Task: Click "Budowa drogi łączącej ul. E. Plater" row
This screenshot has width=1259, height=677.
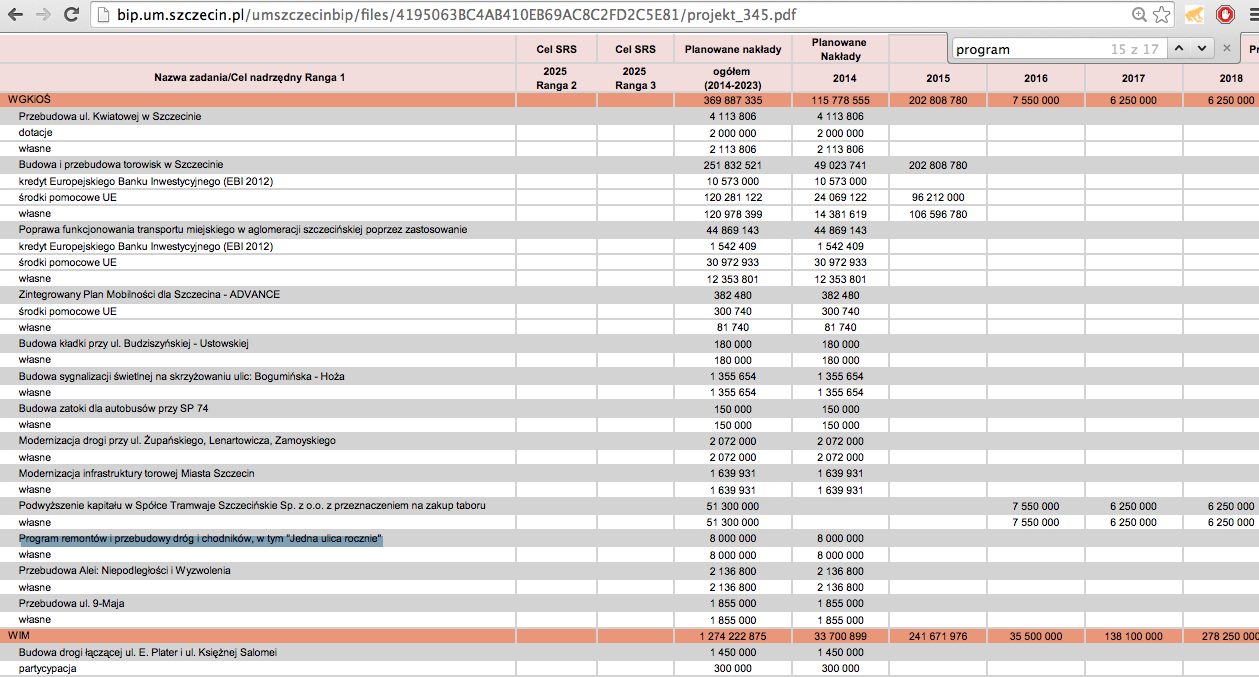Action: [148, 652]
